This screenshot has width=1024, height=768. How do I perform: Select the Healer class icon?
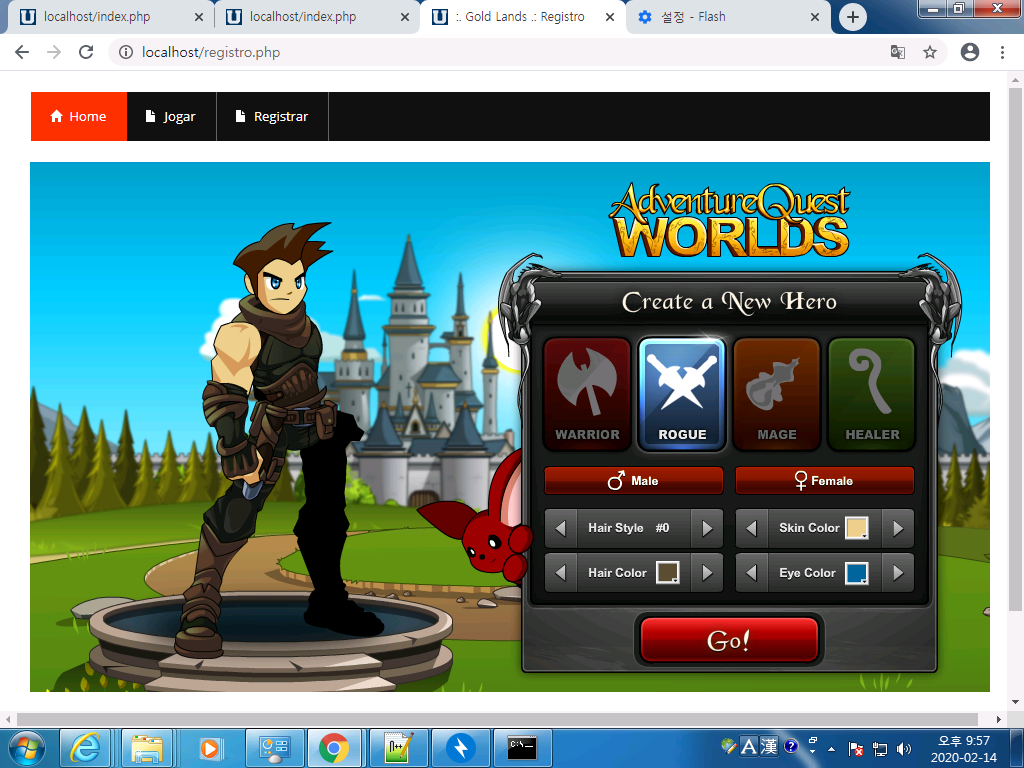[x=872, y=393]
